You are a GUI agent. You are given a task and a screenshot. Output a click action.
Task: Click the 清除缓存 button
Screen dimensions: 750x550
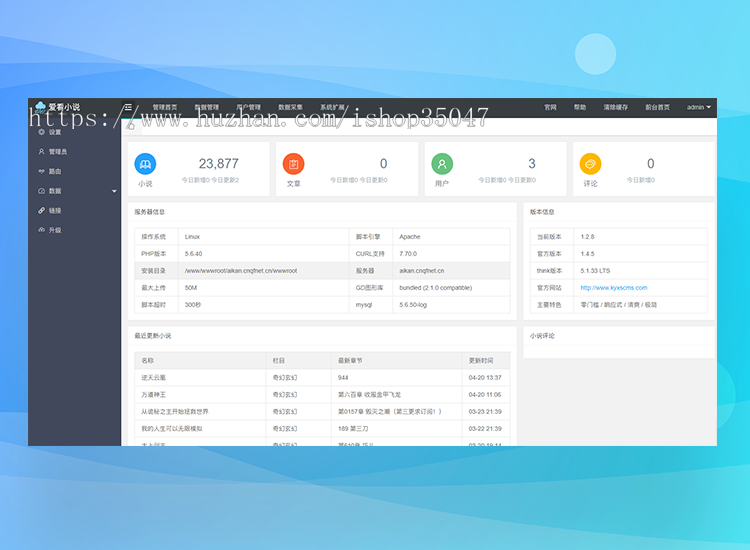point(616,107)
